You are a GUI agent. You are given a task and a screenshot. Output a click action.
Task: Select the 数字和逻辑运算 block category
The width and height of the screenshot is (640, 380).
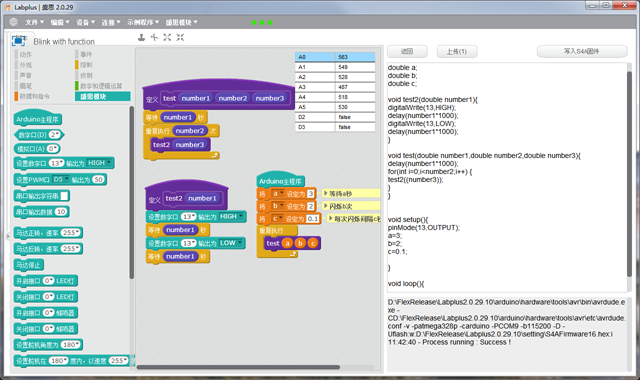click(100, 86)
